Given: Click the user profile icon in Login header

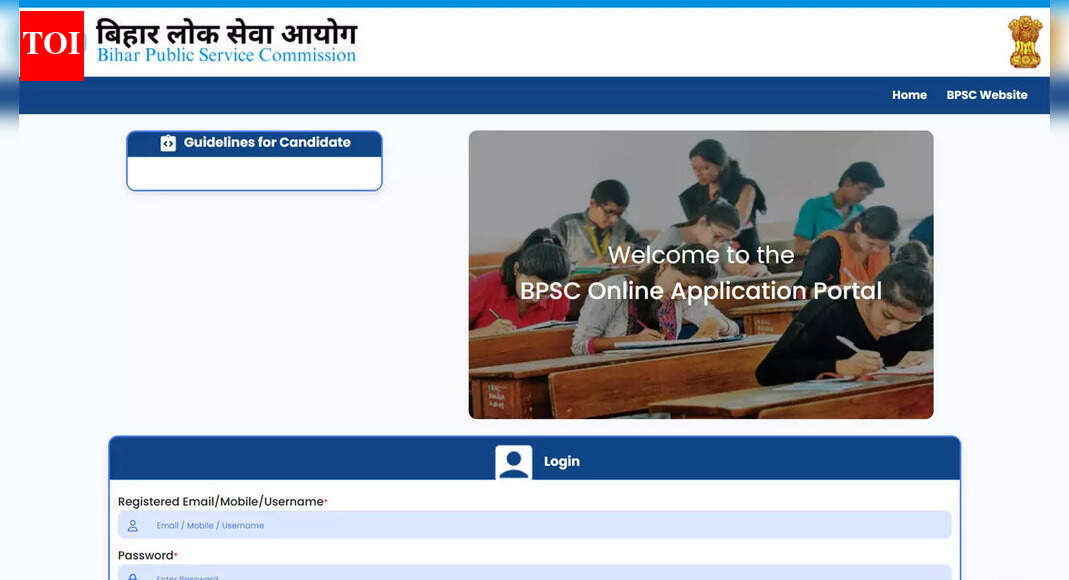Looking at the screenshot, I should pyautogui.click(x=515, y=461).
